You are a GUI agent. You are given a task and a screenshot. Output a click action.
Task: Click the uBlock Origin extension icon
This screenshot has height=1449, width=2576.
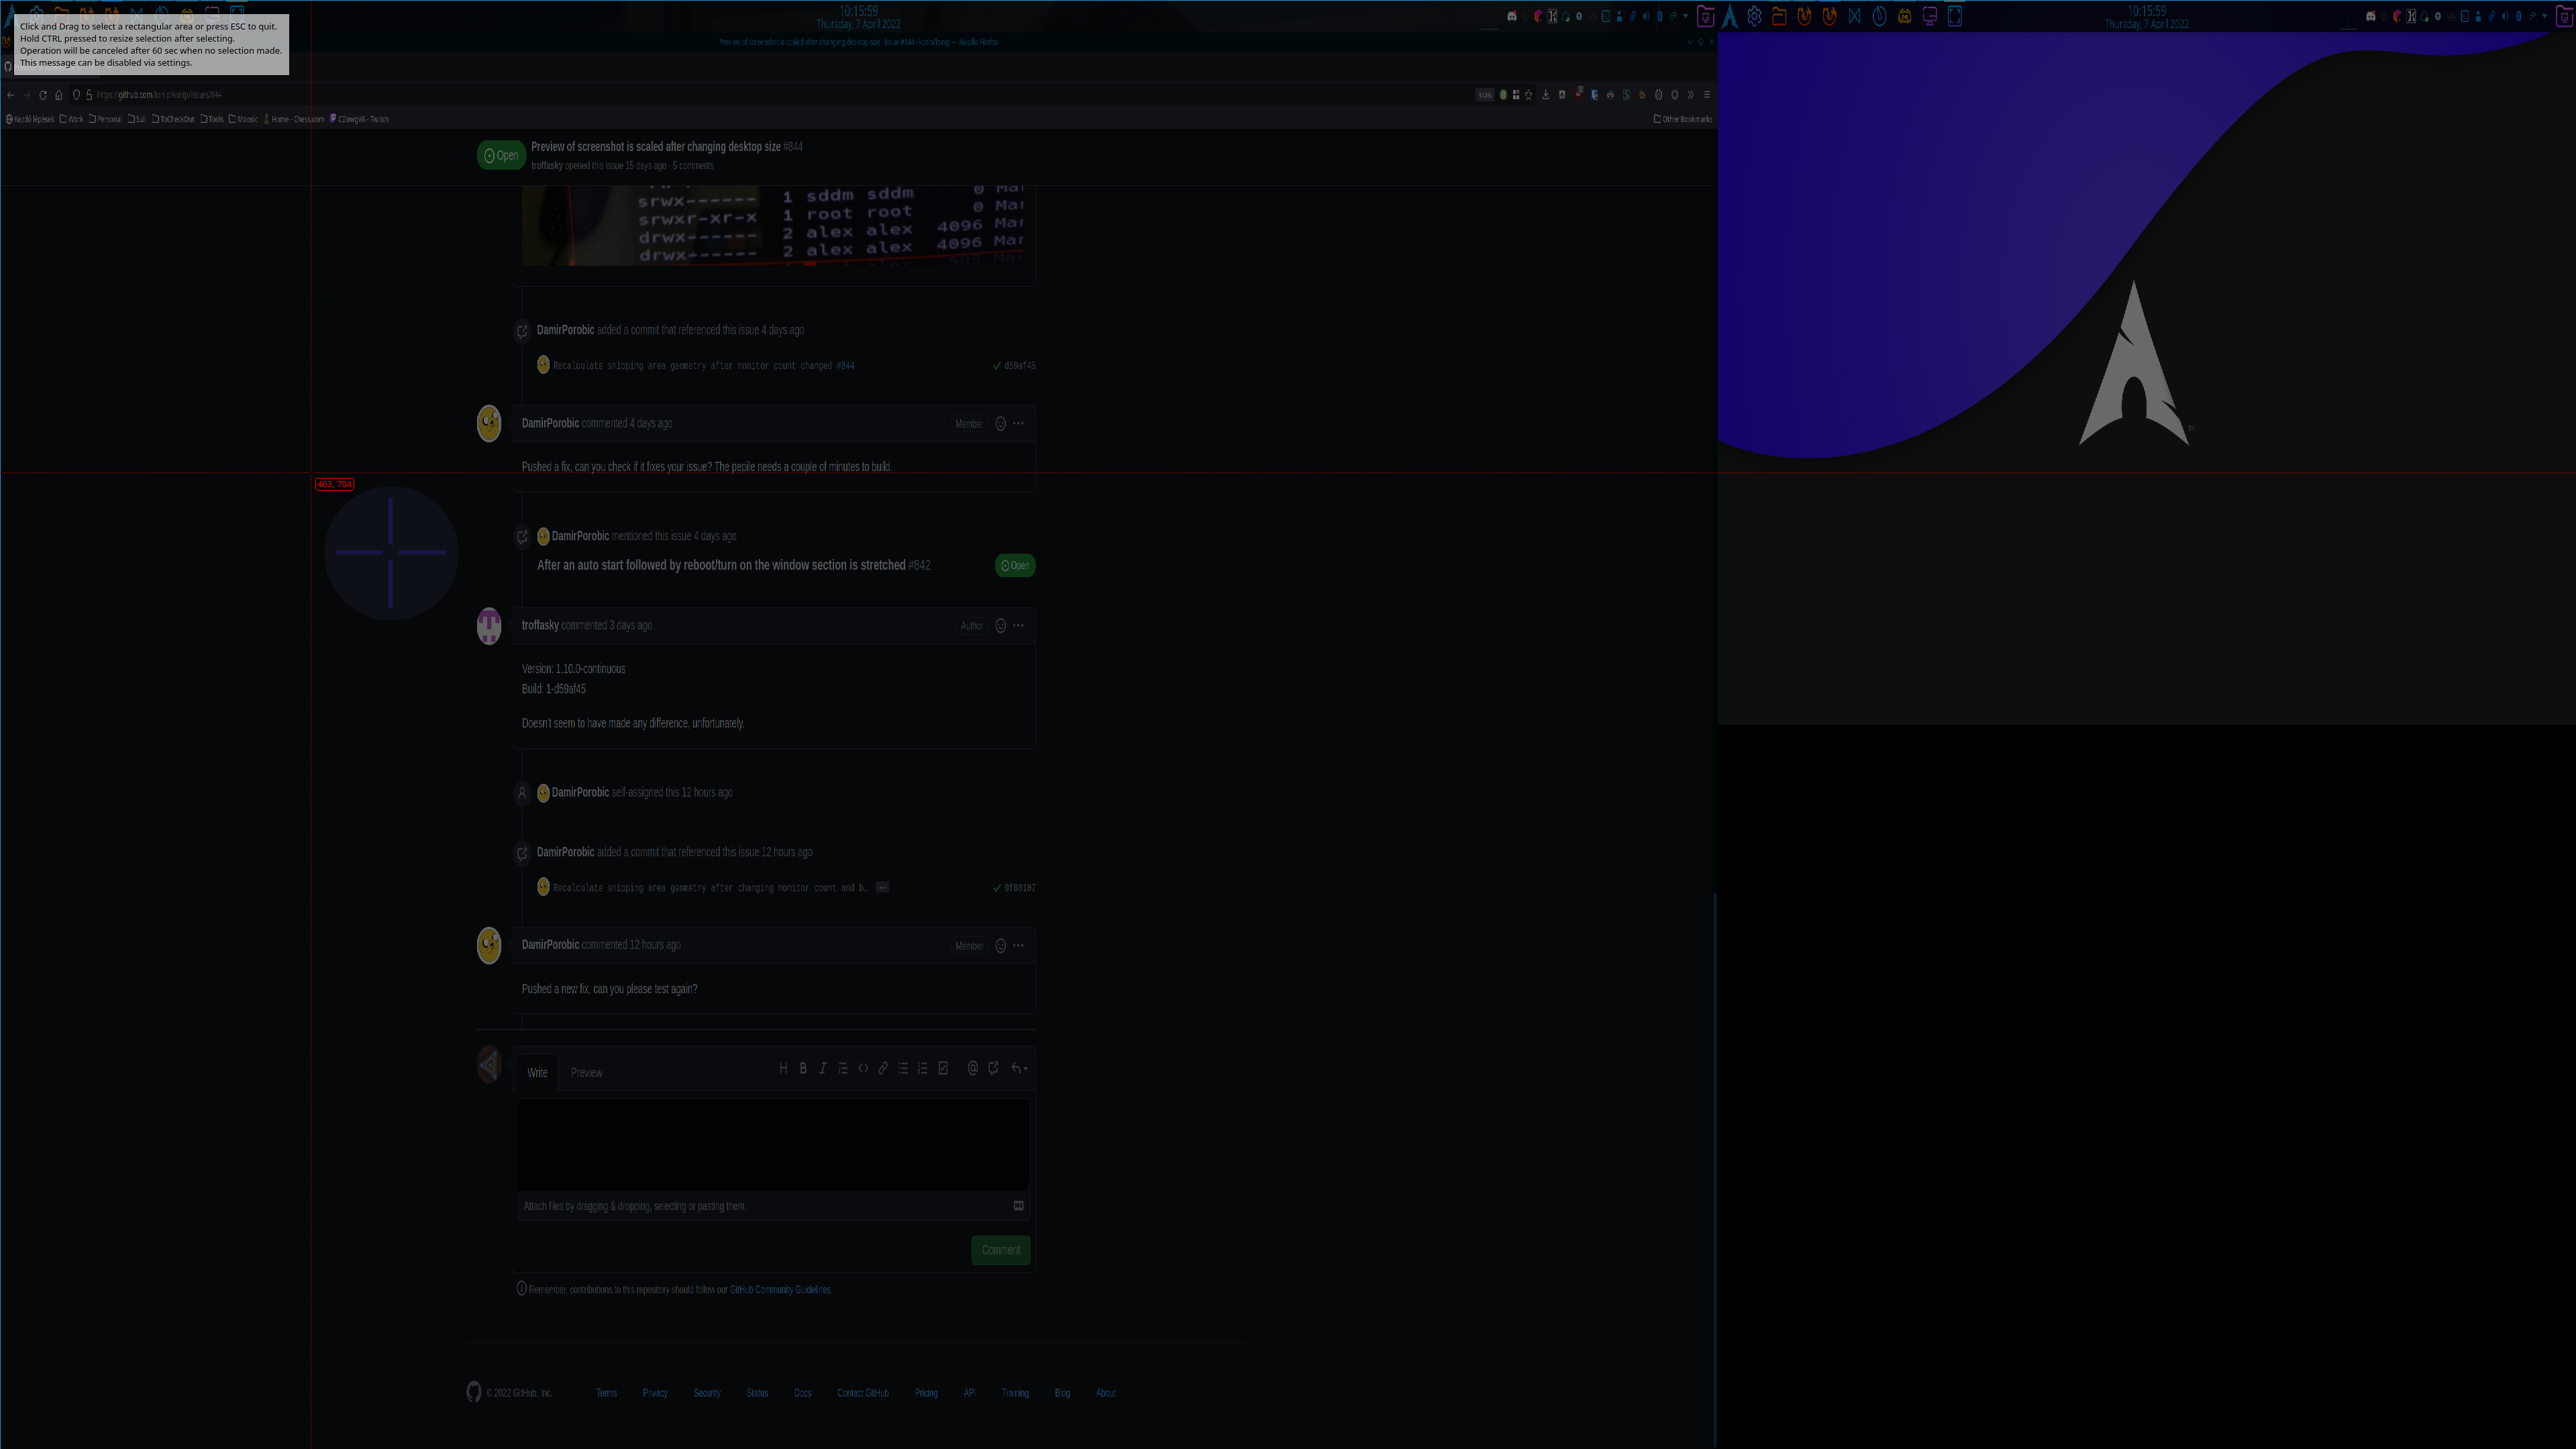click(x=1578, y=95)
